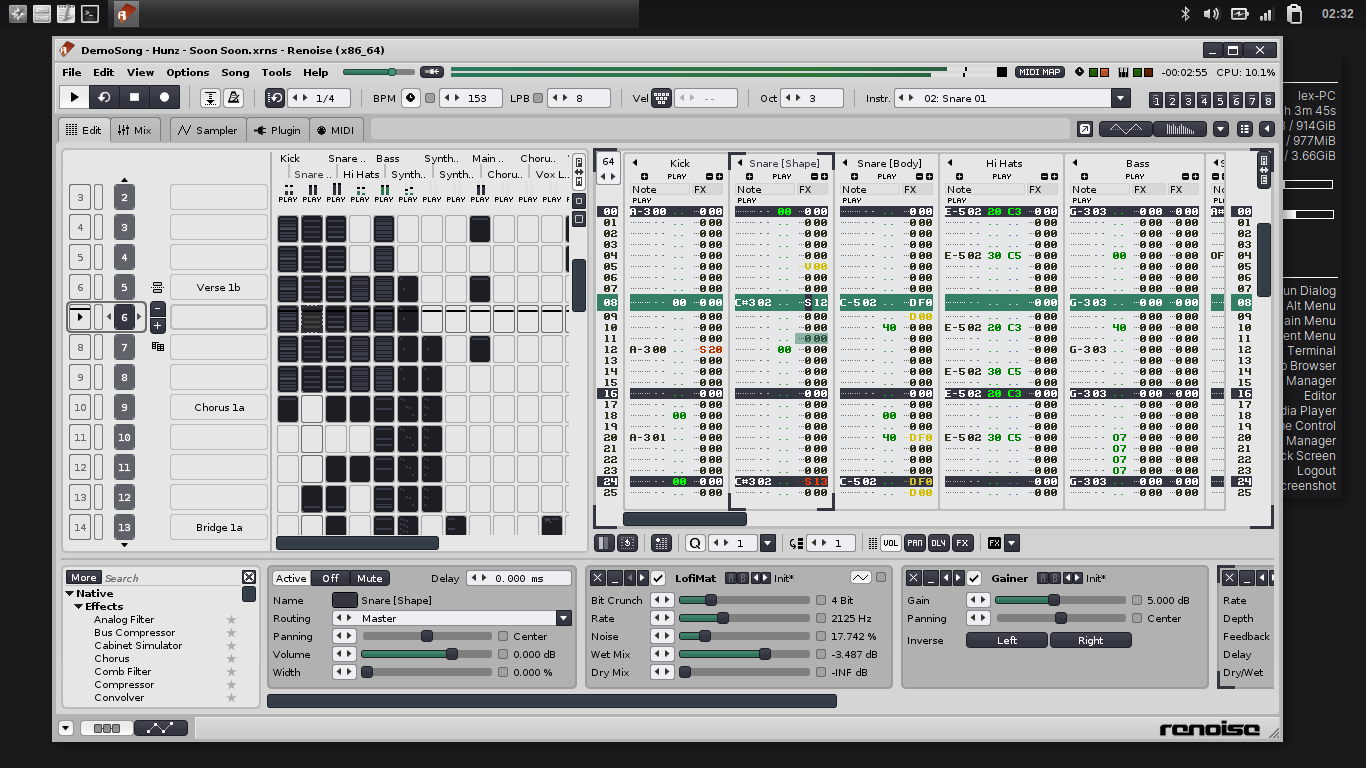
Task: Stop playback with the Stop button
Action: point(134,97)
